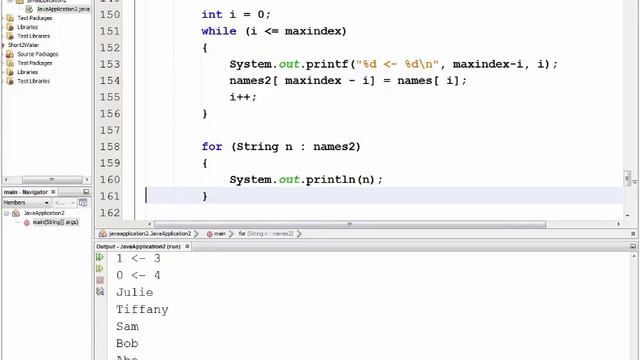Select first Test Packages folder

point(35,18)
